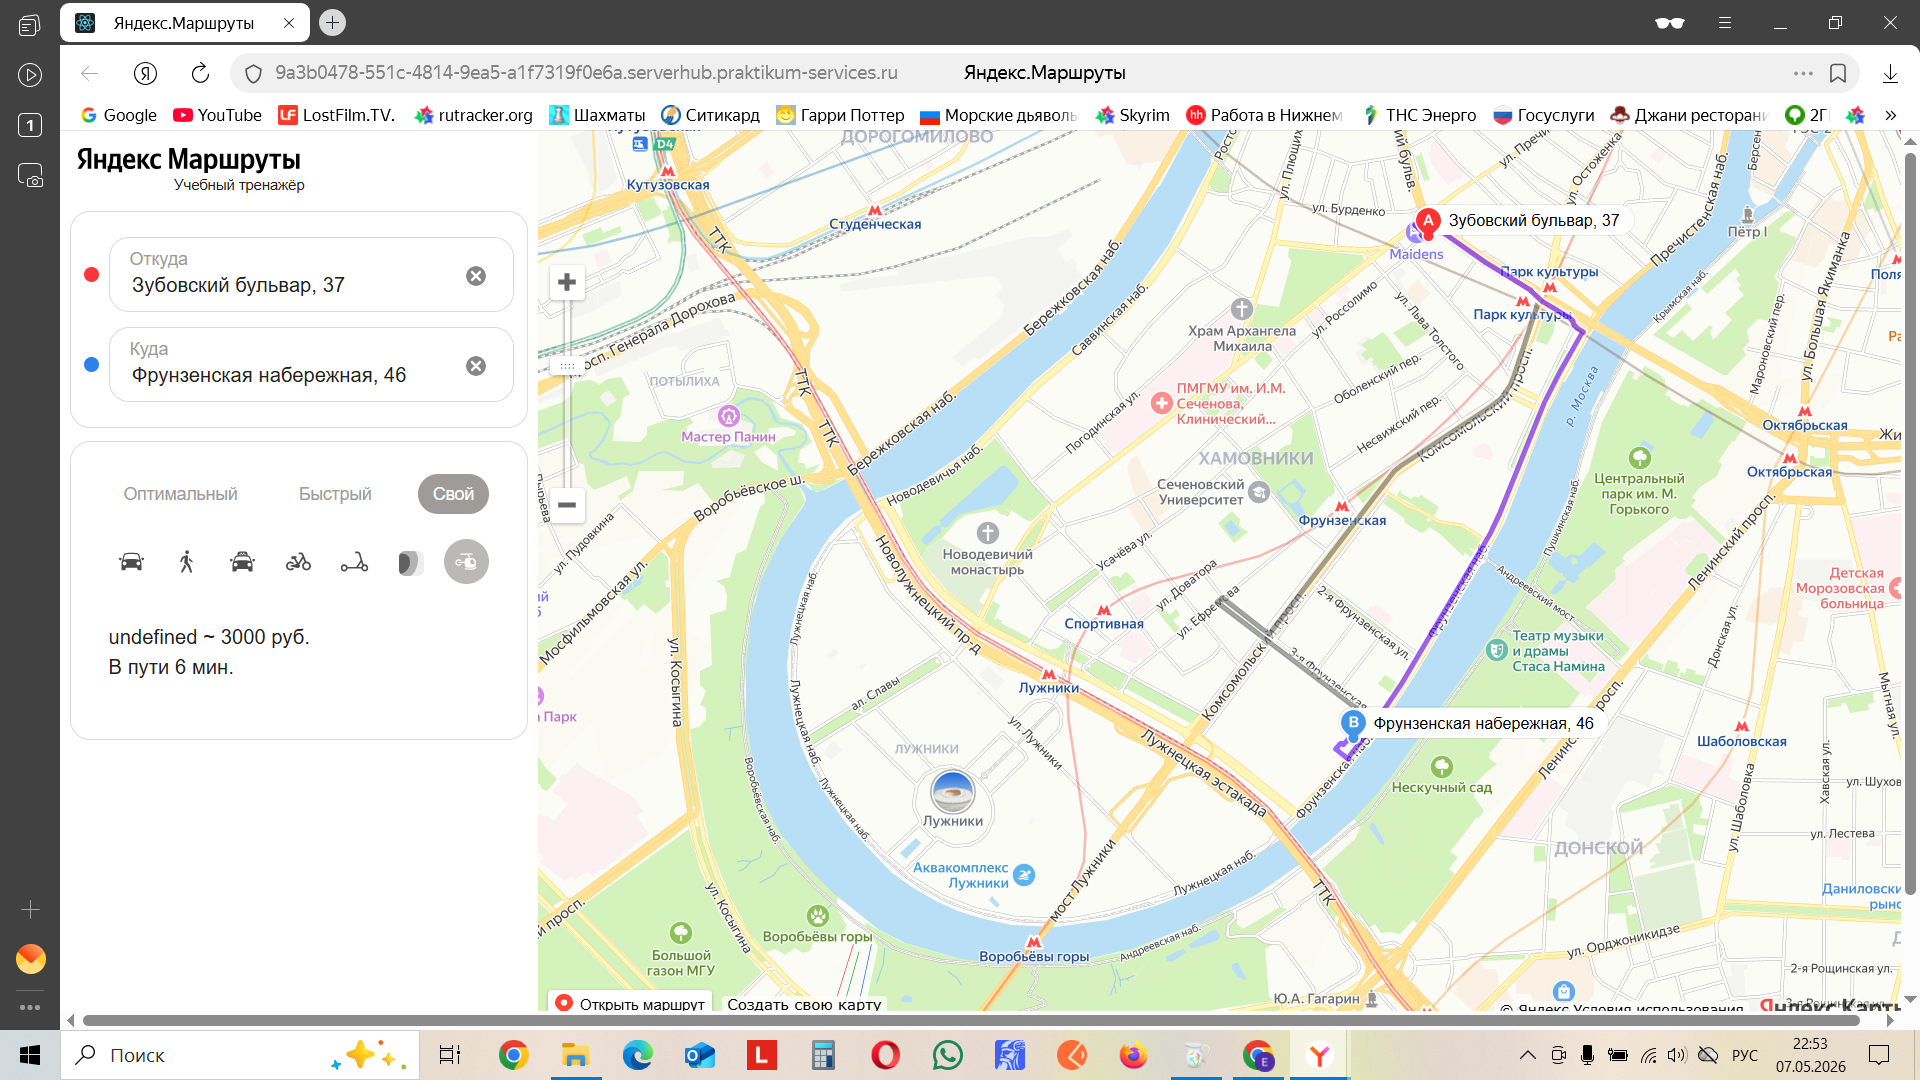Viewport: 1920px width, 1080px height.
Task: Clear the Куда address field
Action: [476, 366]
